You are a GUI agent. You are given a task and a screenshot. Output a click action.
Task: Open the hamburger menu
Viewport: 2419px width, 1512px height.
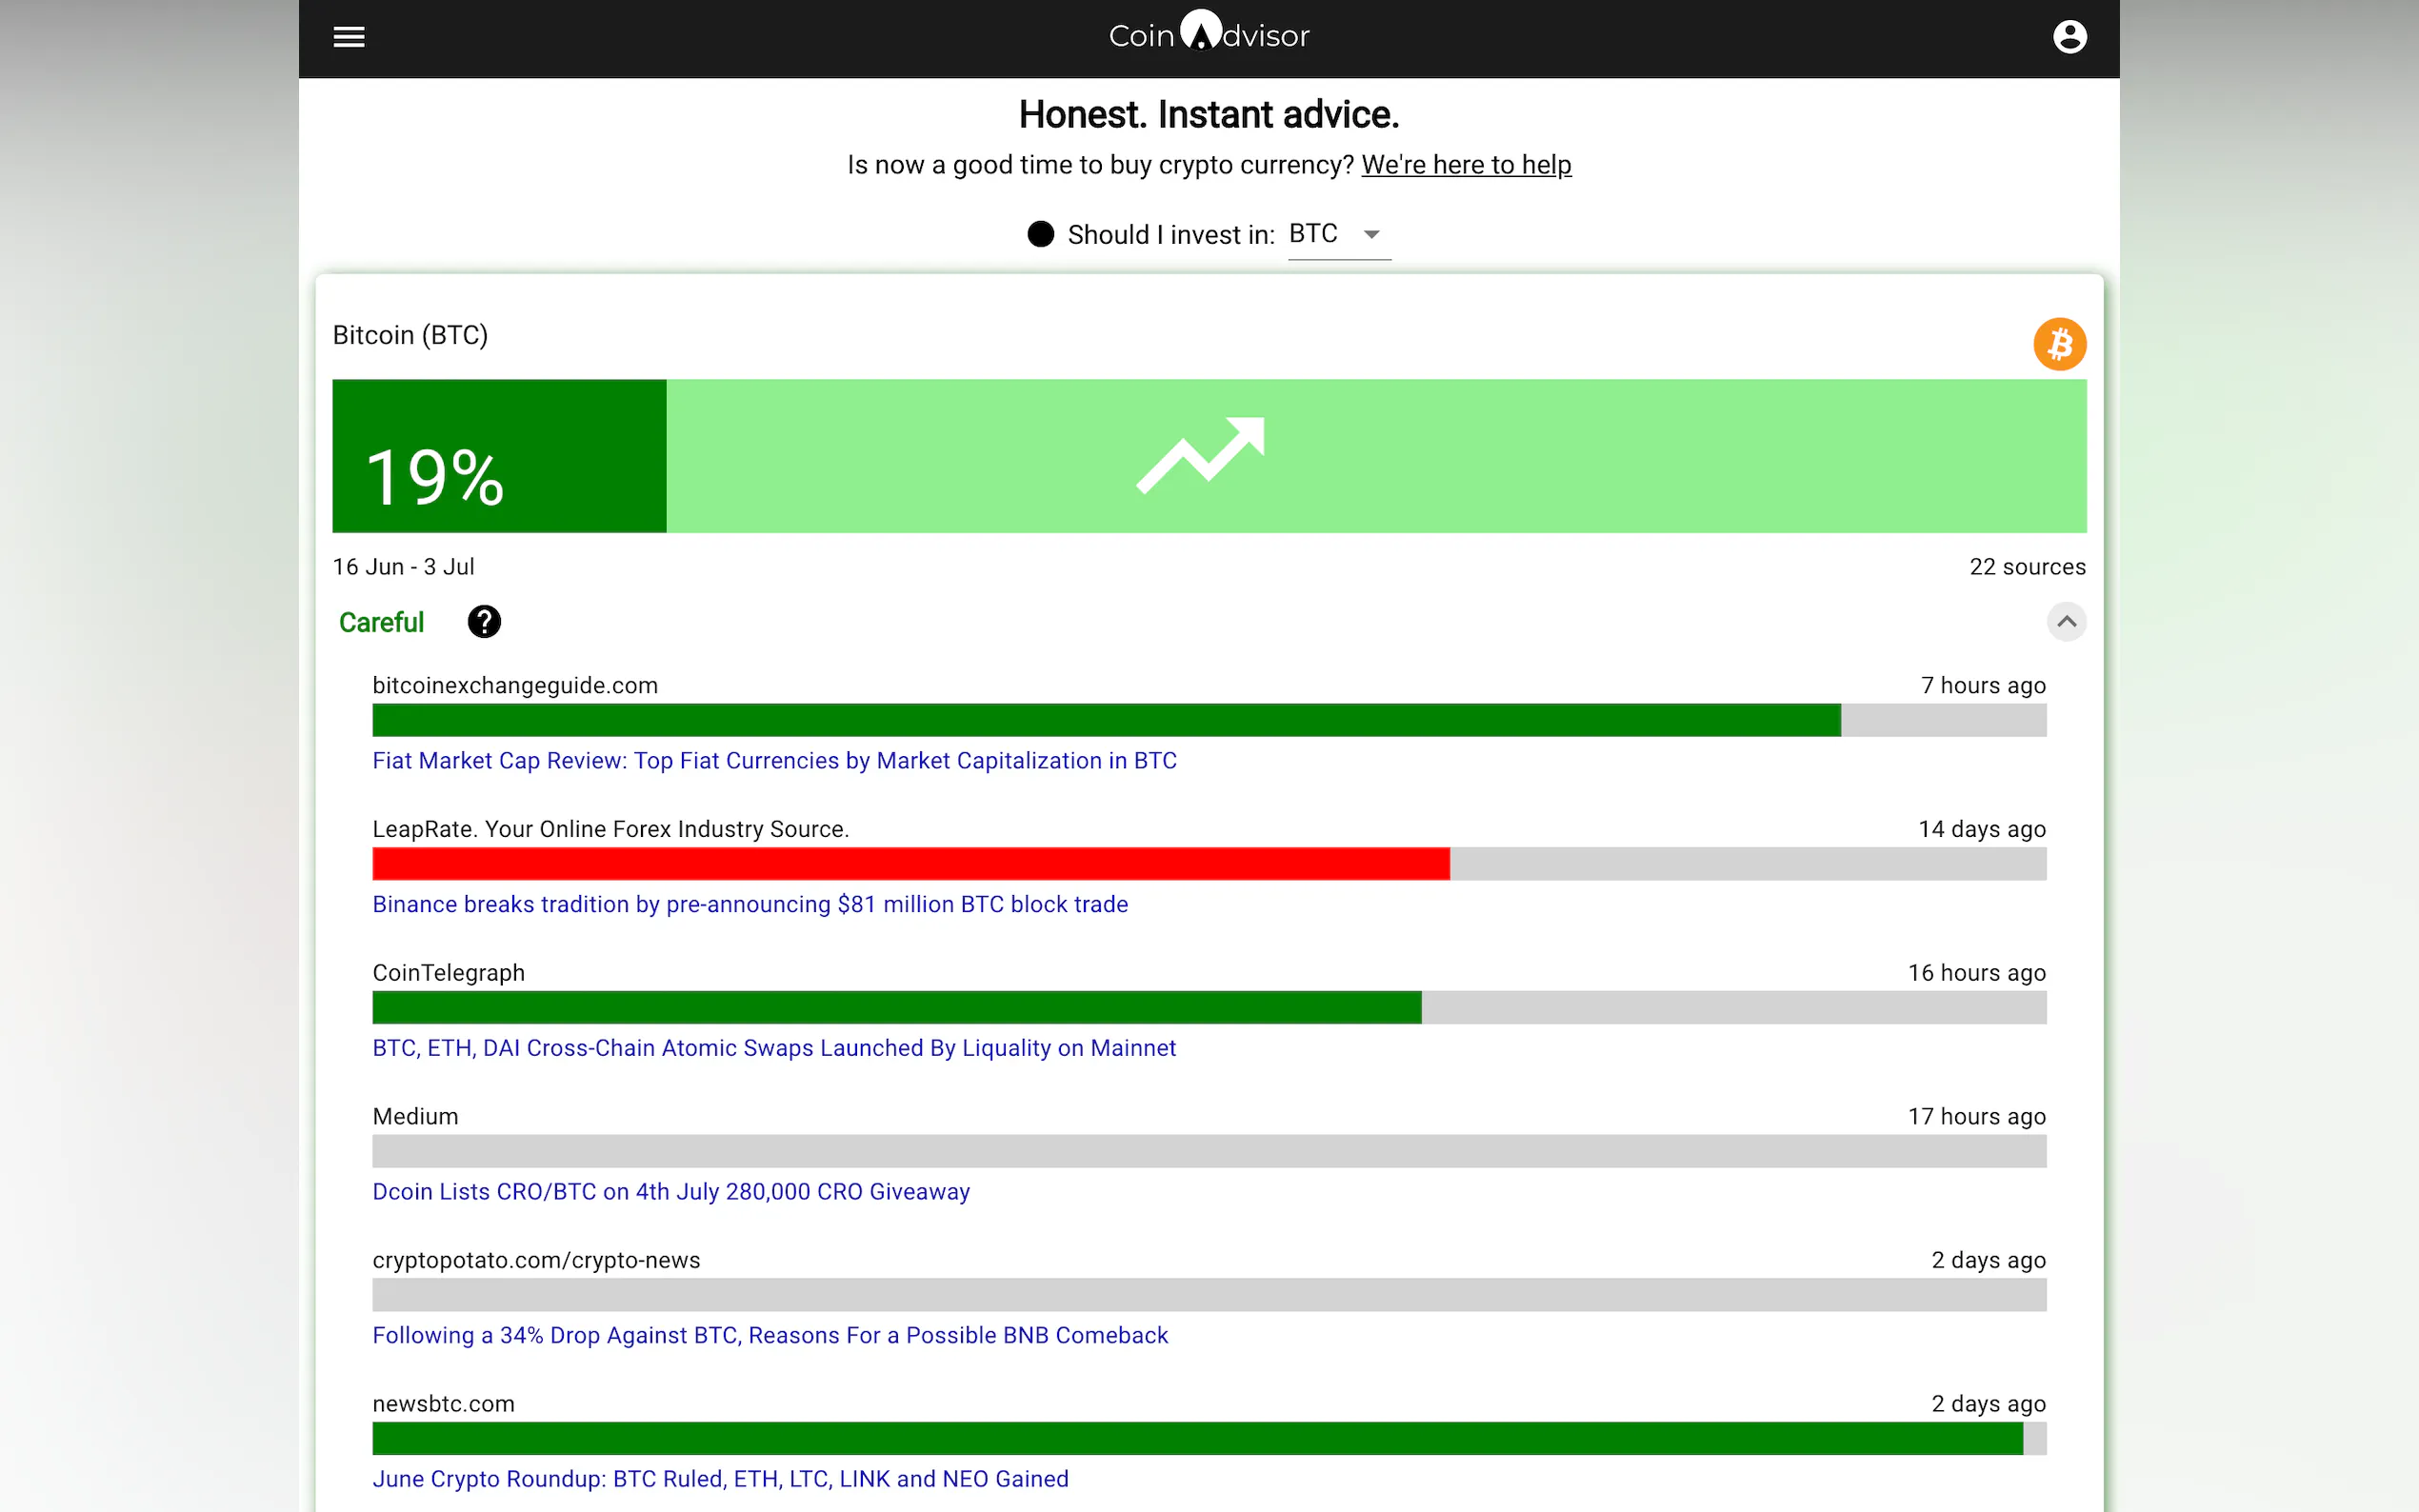click(x=349, y=37)
